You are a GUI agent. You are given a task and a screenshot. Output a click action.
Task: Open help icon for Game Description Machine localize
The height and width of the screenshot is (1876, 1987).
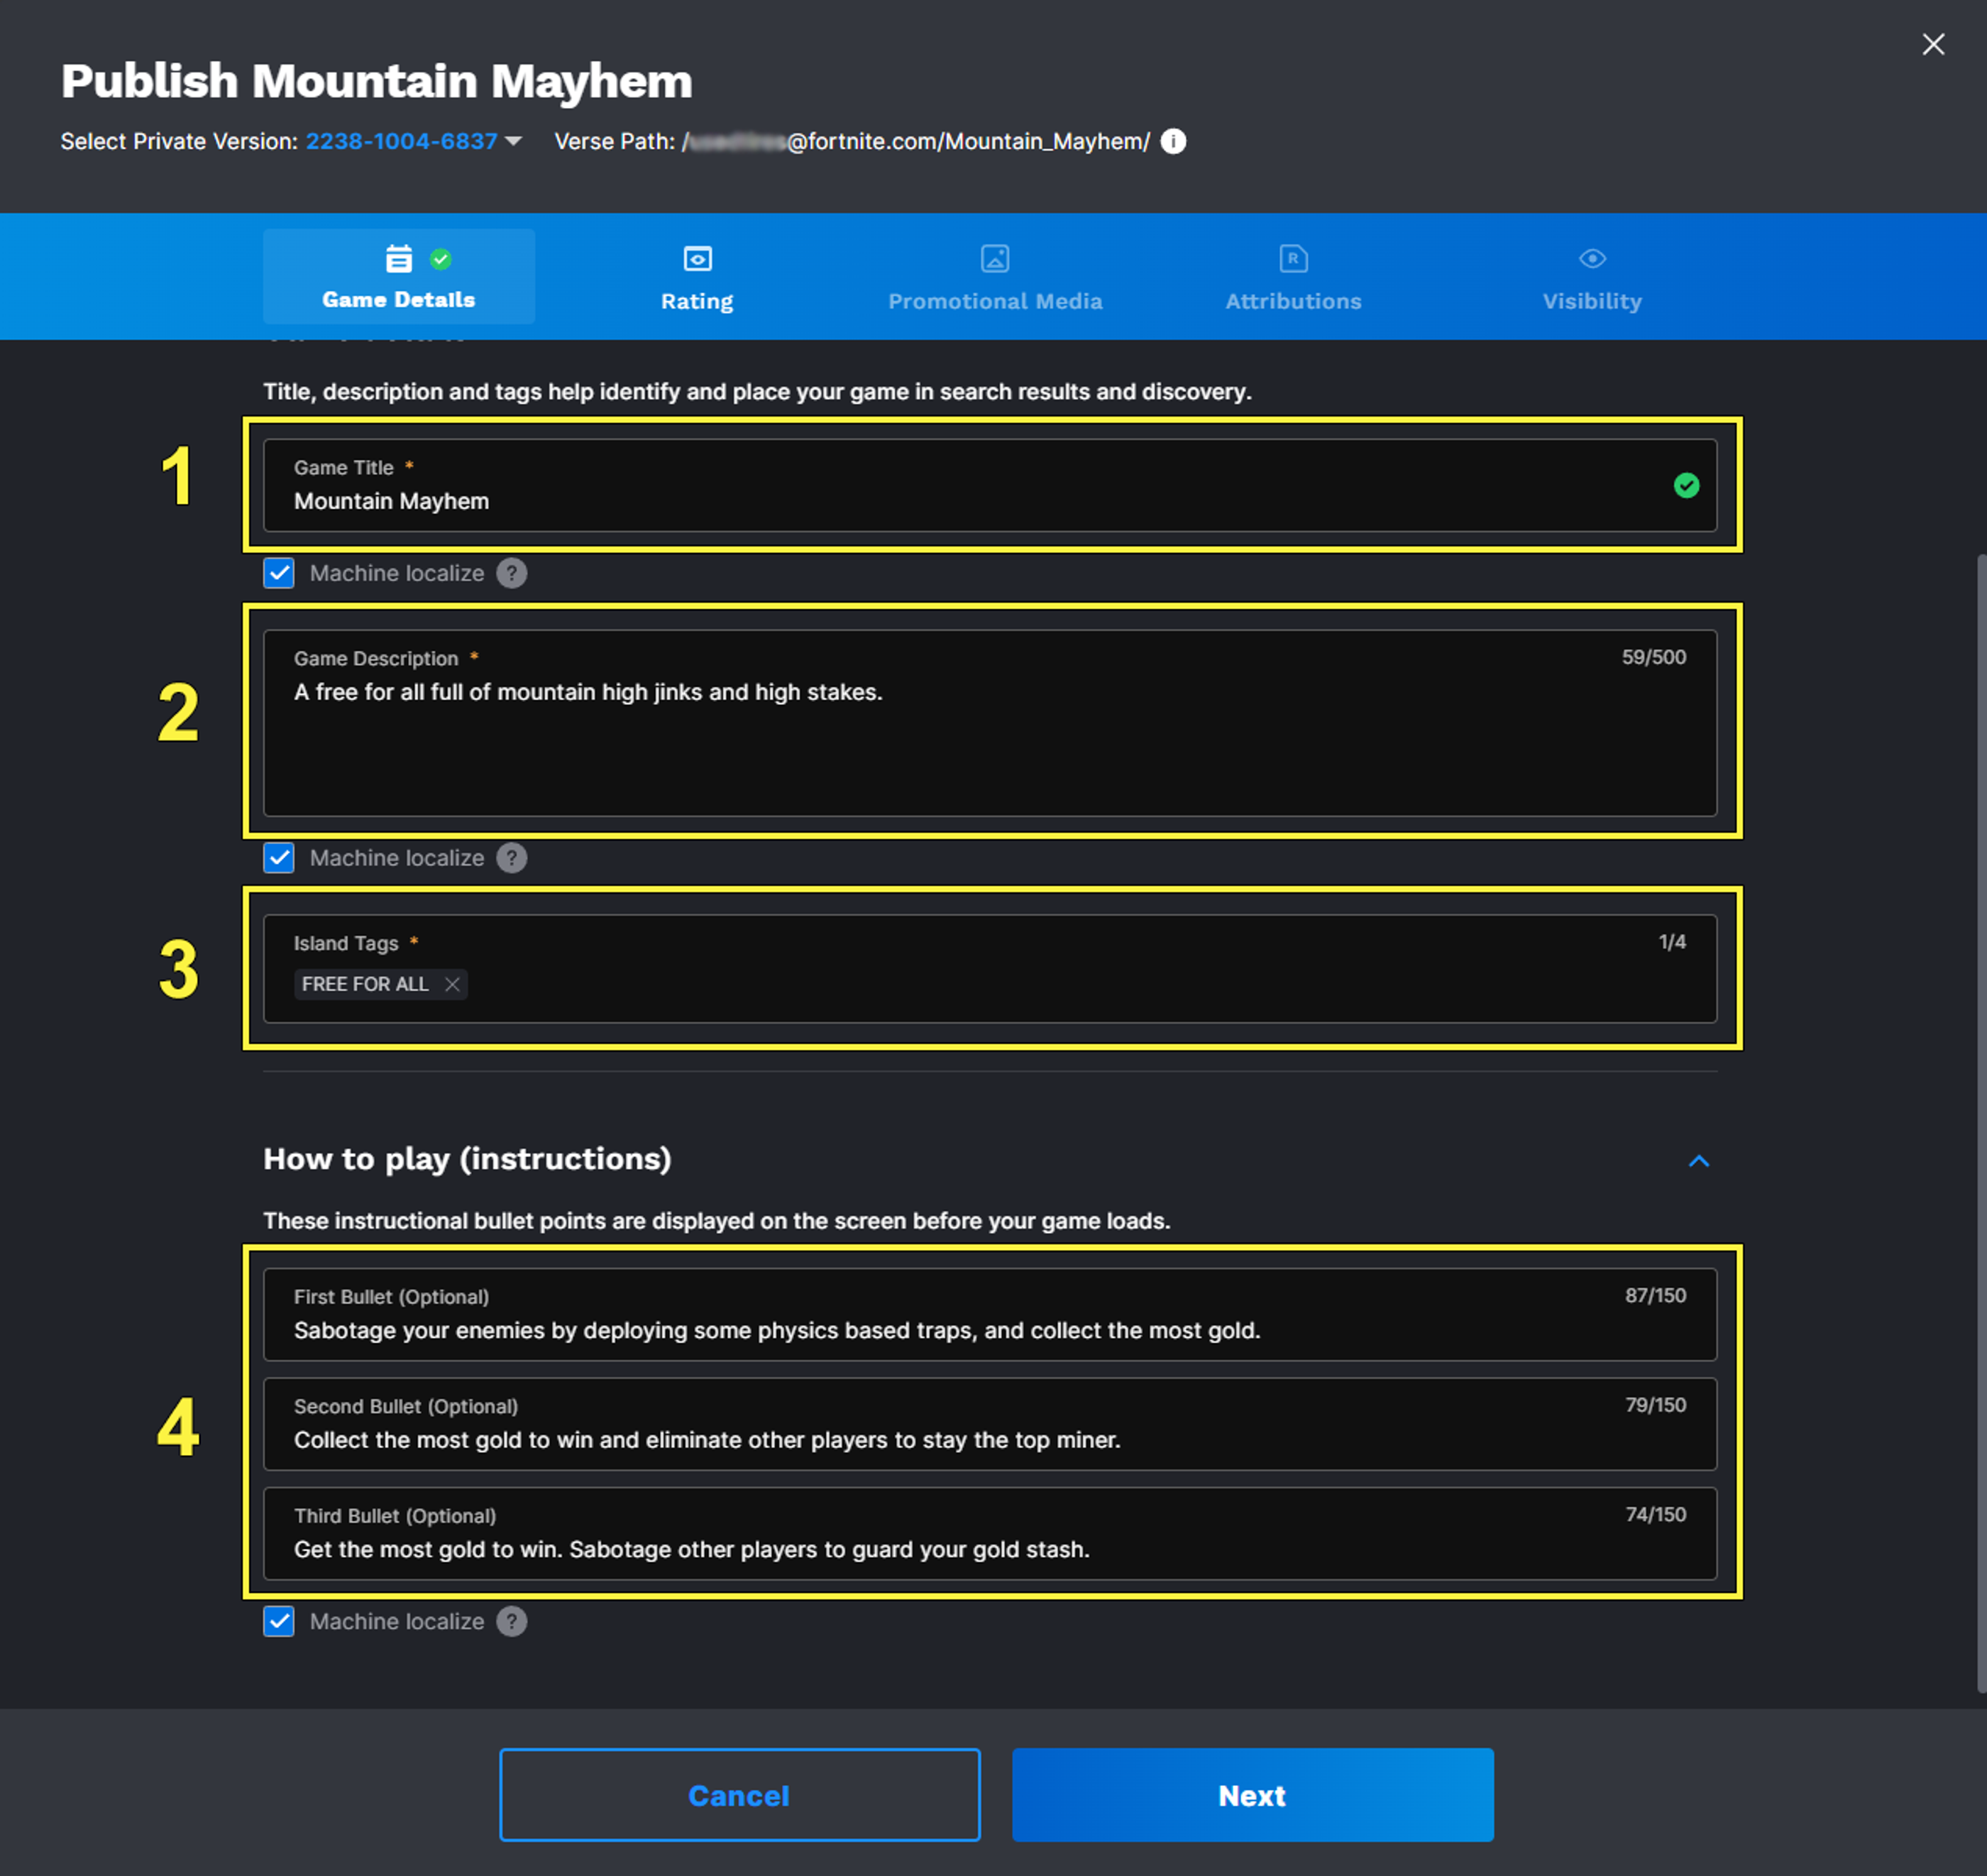click(x=511, y=858)
